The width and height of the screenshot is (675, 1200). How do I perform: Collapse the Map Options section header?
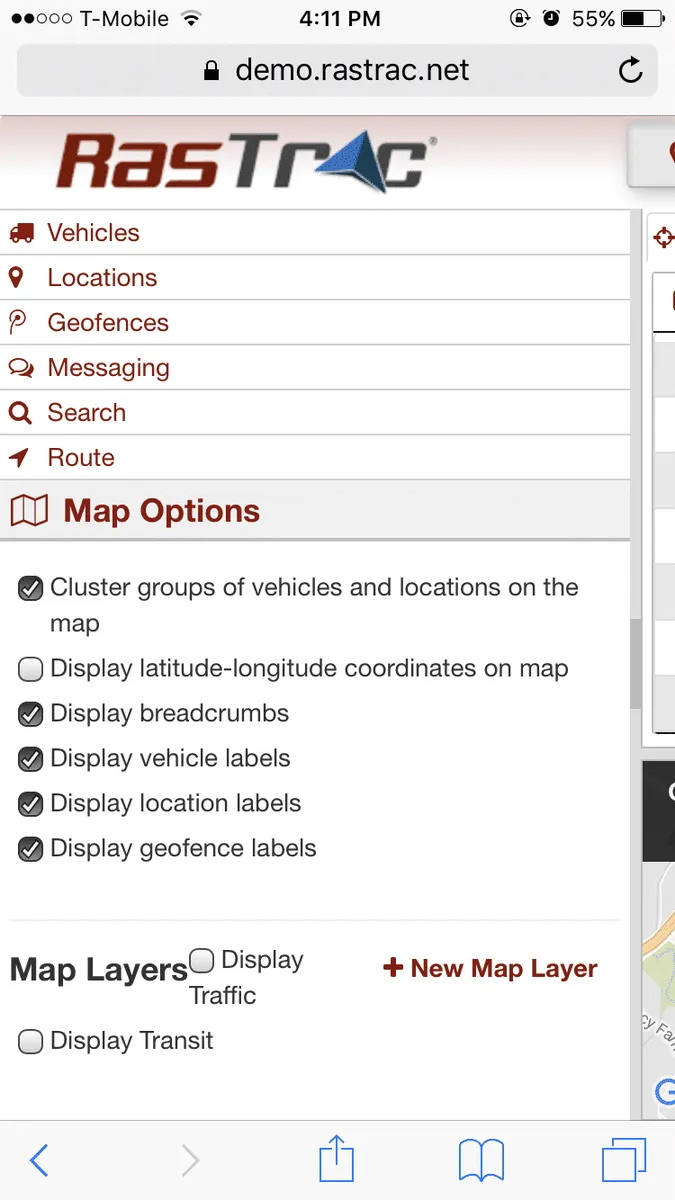tap(160, 511)
